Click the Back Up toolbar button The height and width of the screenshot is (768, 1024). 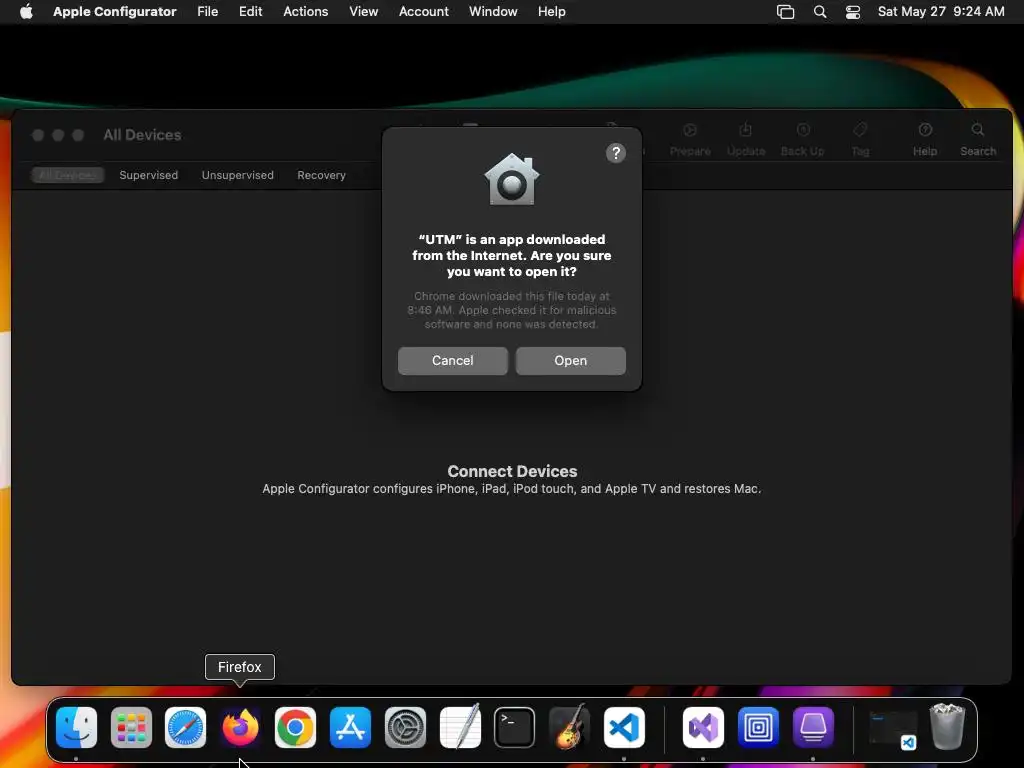coord(803,140)
